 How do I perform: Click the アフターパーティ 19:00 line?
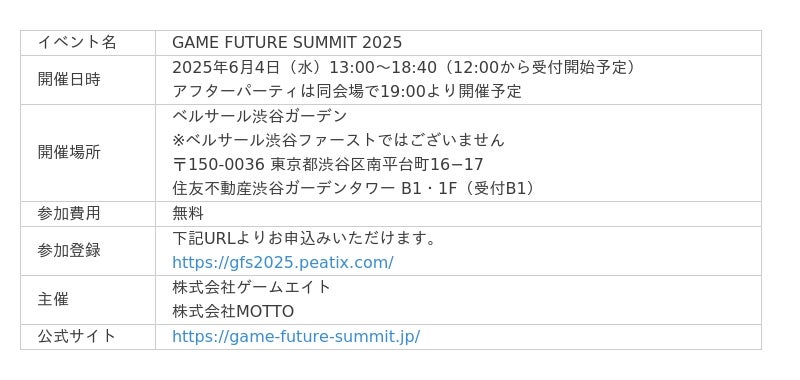[346, 91]
